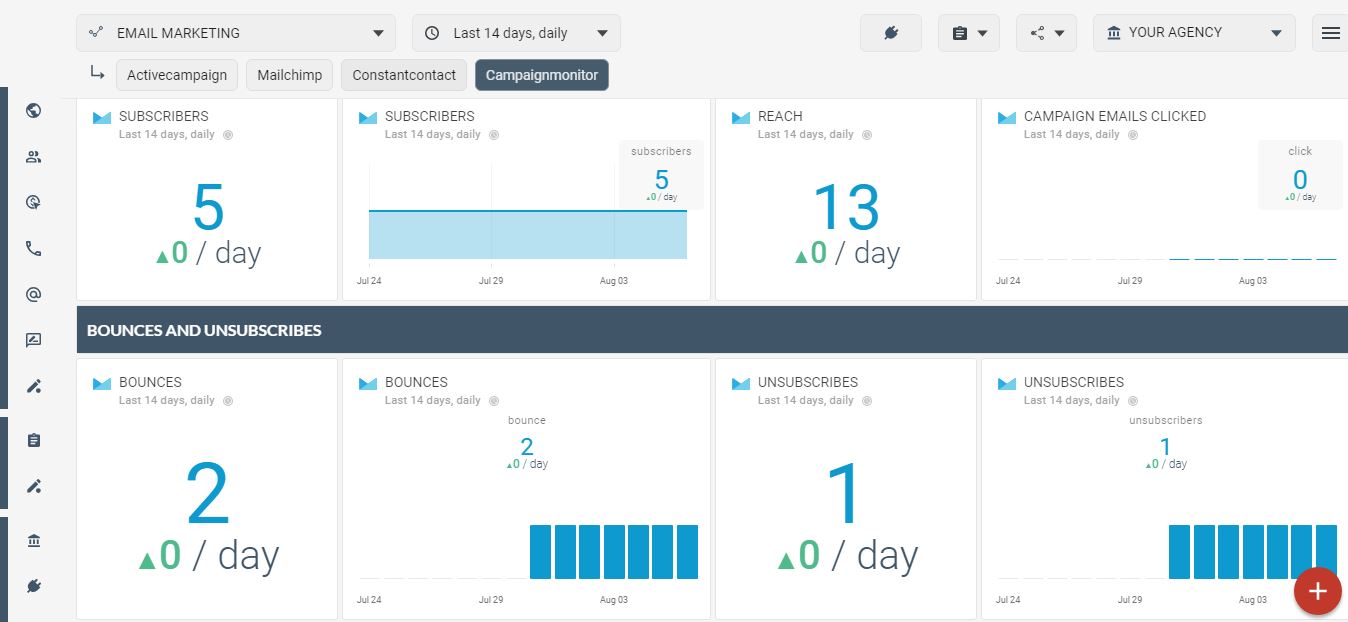The height and width of the screenshot is (622, 1348).
Task: Open the clipboard reports sidebar icon
Action: 33,440
